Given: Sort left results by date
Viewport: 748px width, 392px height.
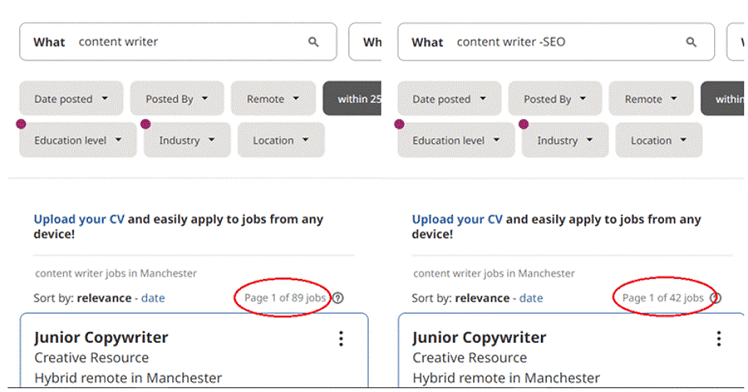Looking at the screenshot, I should point(153,298).
